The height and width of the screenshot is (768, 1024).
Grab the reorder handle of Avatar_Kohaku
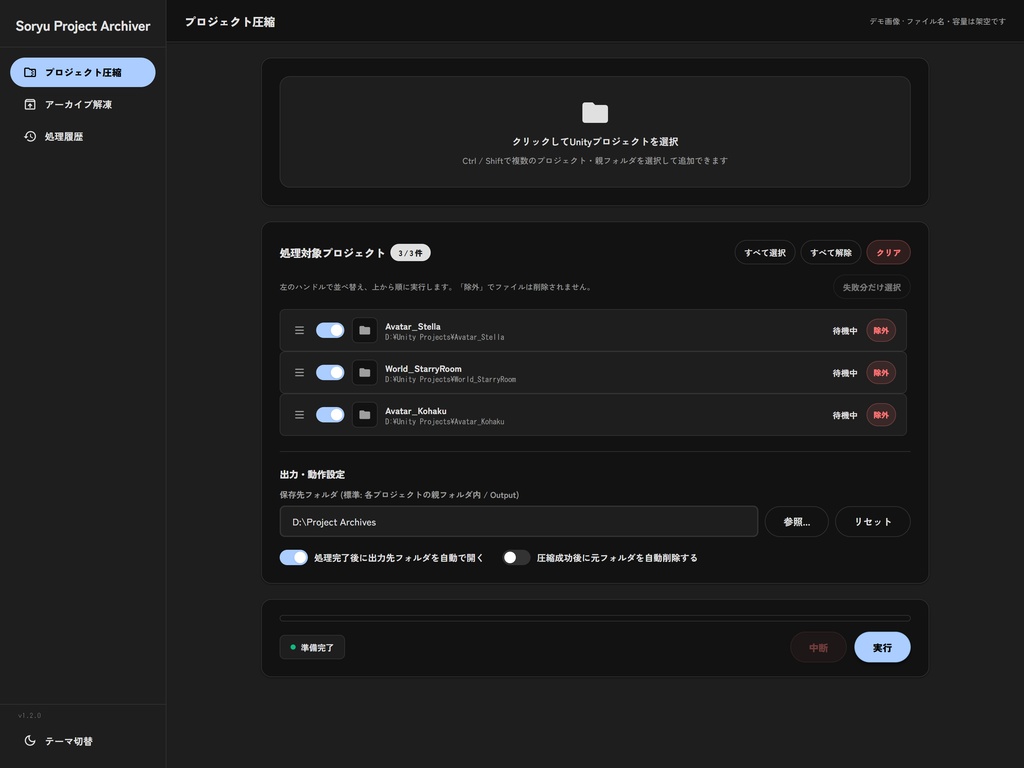point(299,415)
